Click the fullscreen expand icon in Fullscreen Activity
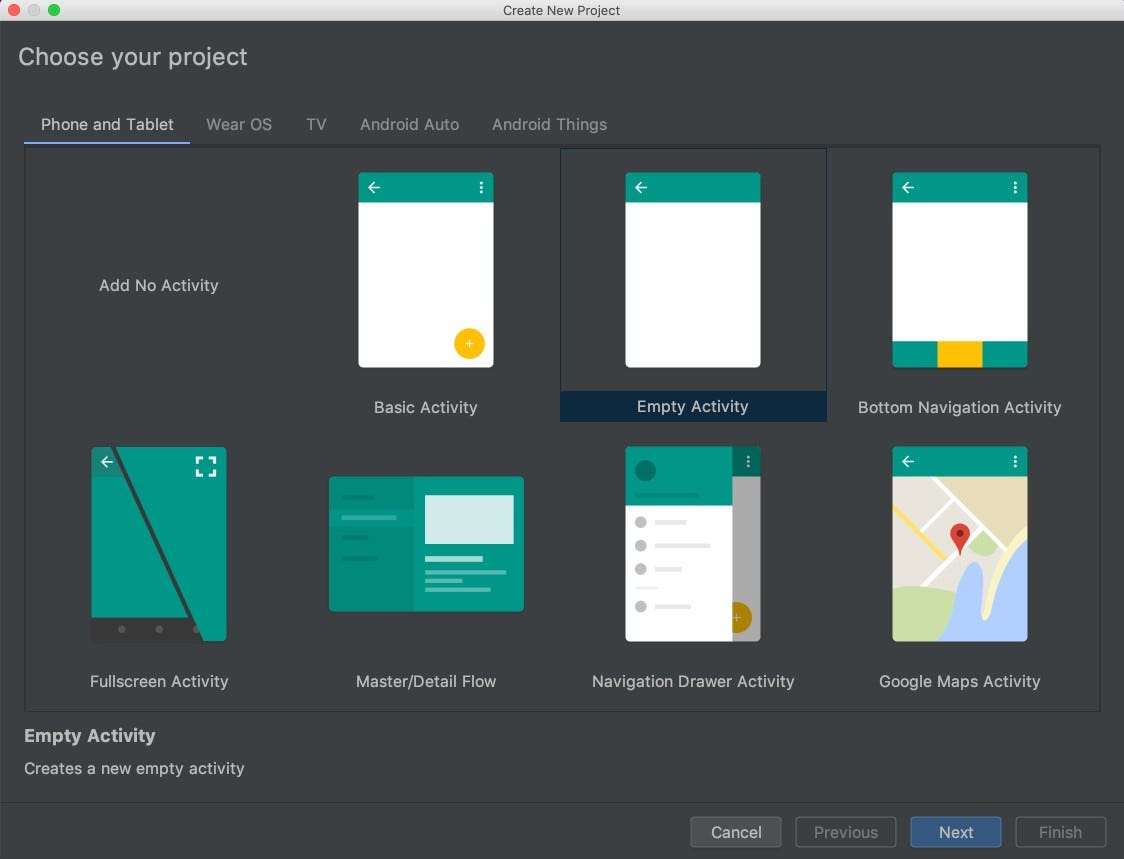Viewport: 1124px width, 859px height. (x=206, y=467)
